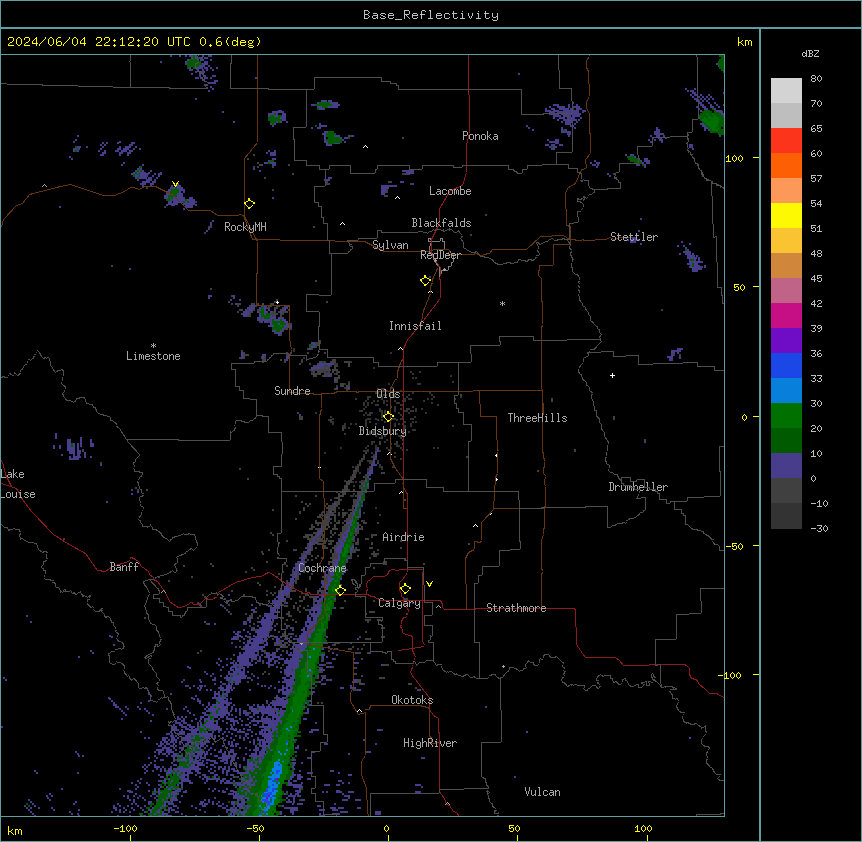Click the green echo patch at the top-right corner

[x=712, y=120]
